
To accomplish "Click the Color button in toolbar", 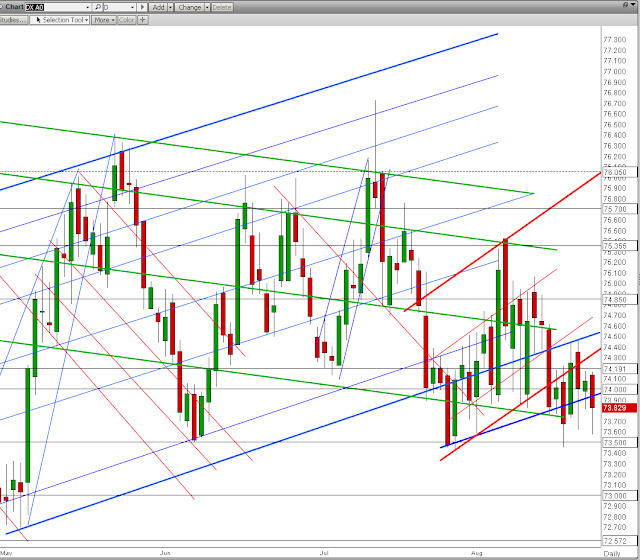I will [126, 20].
